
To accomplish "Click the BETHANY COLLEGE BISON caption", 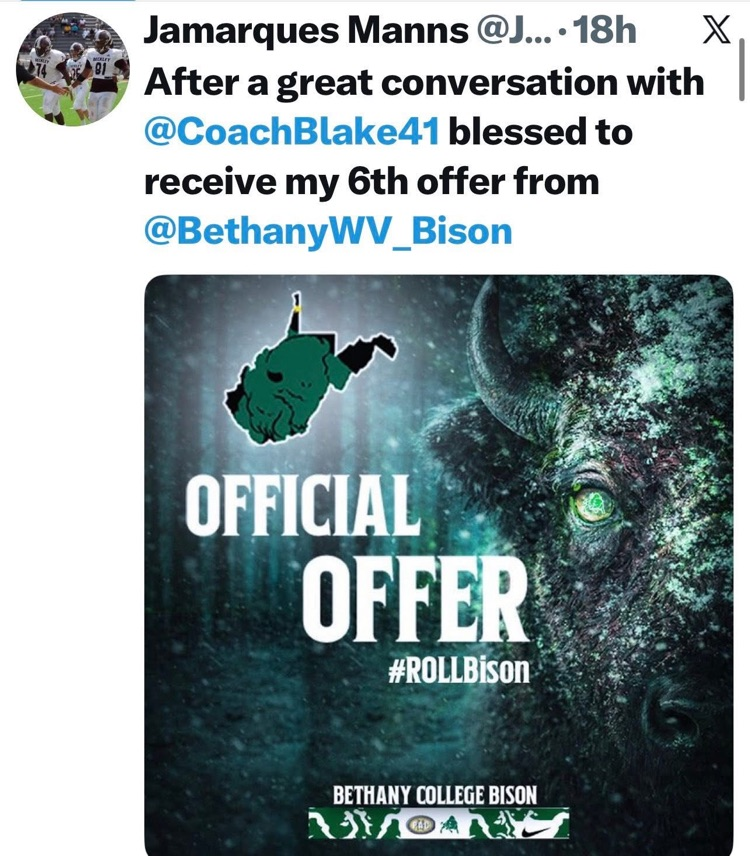I will pos(435,796).
